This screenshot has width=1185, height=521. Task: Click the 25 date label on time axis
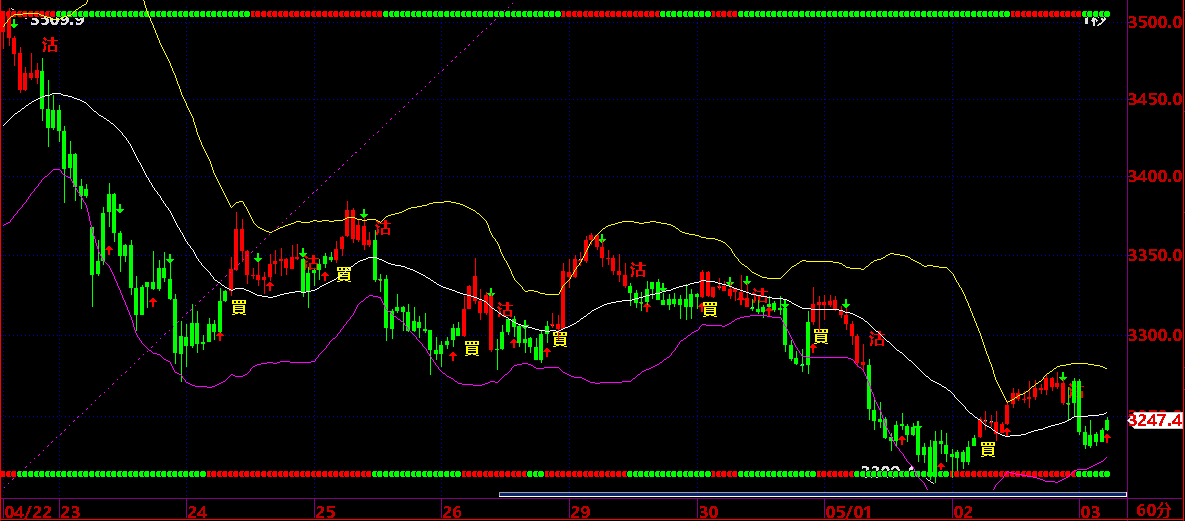point(326,513)
